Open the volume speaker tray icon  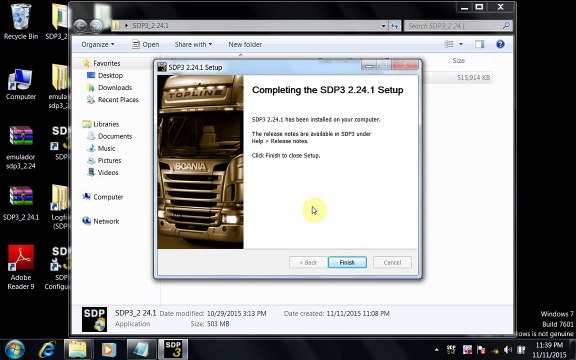[508, 350]
